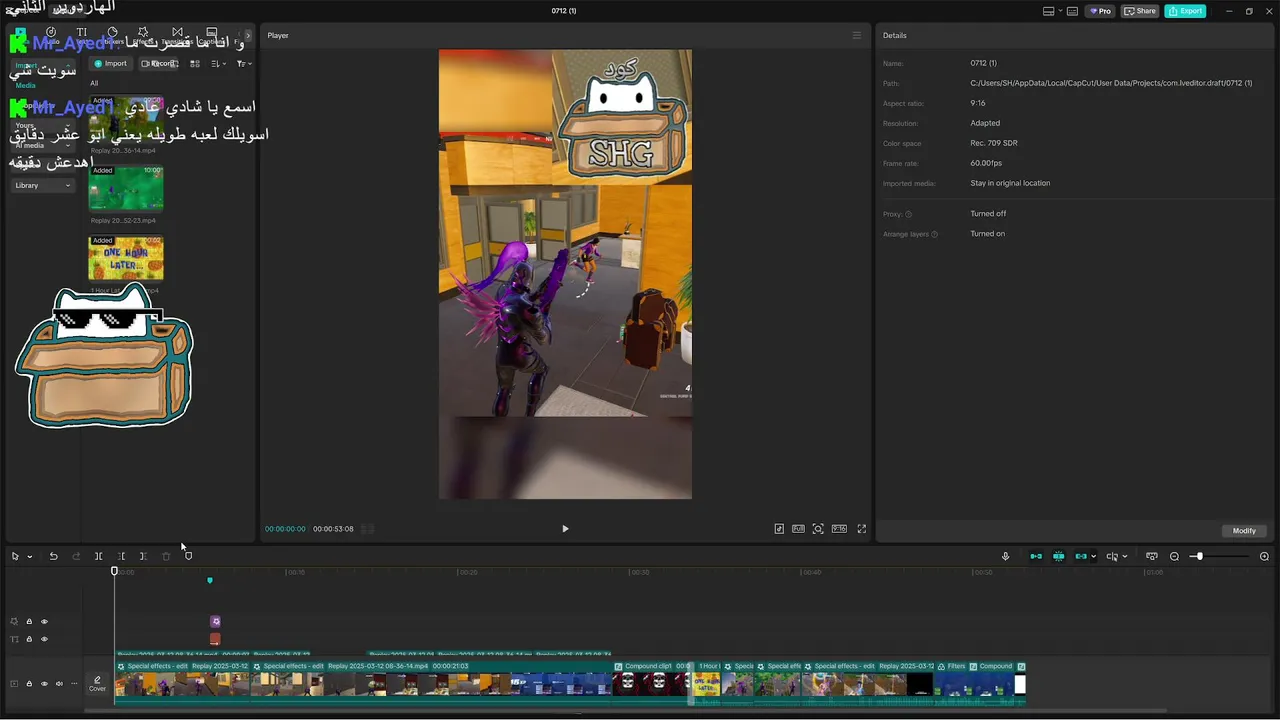Delete left portion of clip at playhead
The height and width of the screenshot is (720, 1280).
(x=121, y=556)
